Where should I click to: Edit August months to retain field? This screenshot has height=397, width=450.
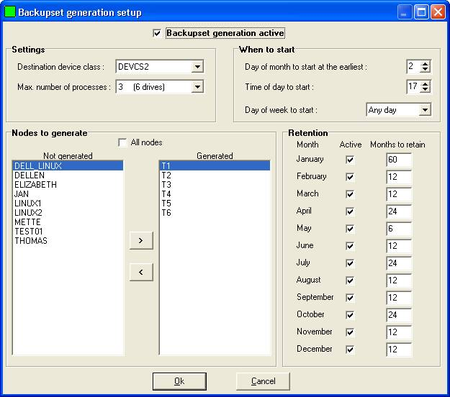(399, 280)
